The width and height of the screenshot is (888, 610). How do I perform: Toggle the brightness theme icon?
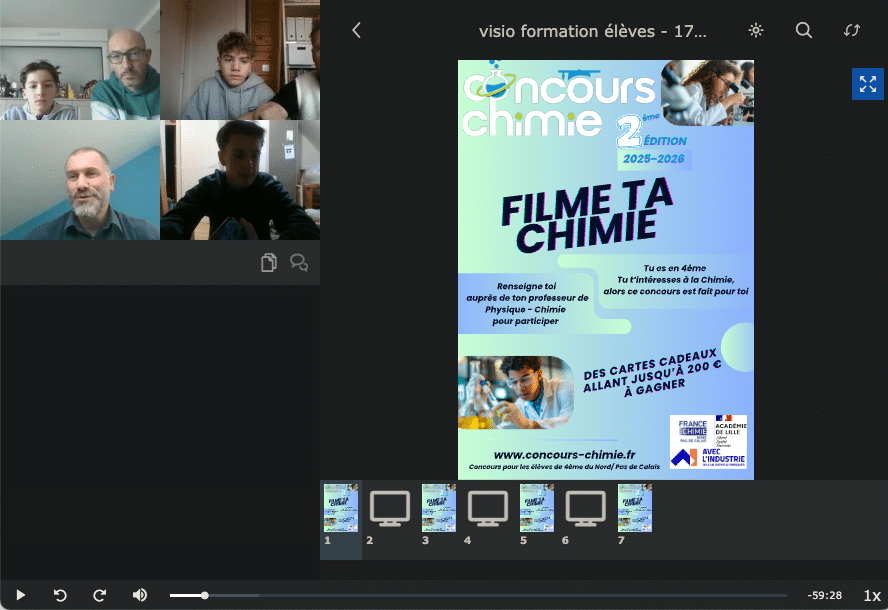click(x=756, y=30)
